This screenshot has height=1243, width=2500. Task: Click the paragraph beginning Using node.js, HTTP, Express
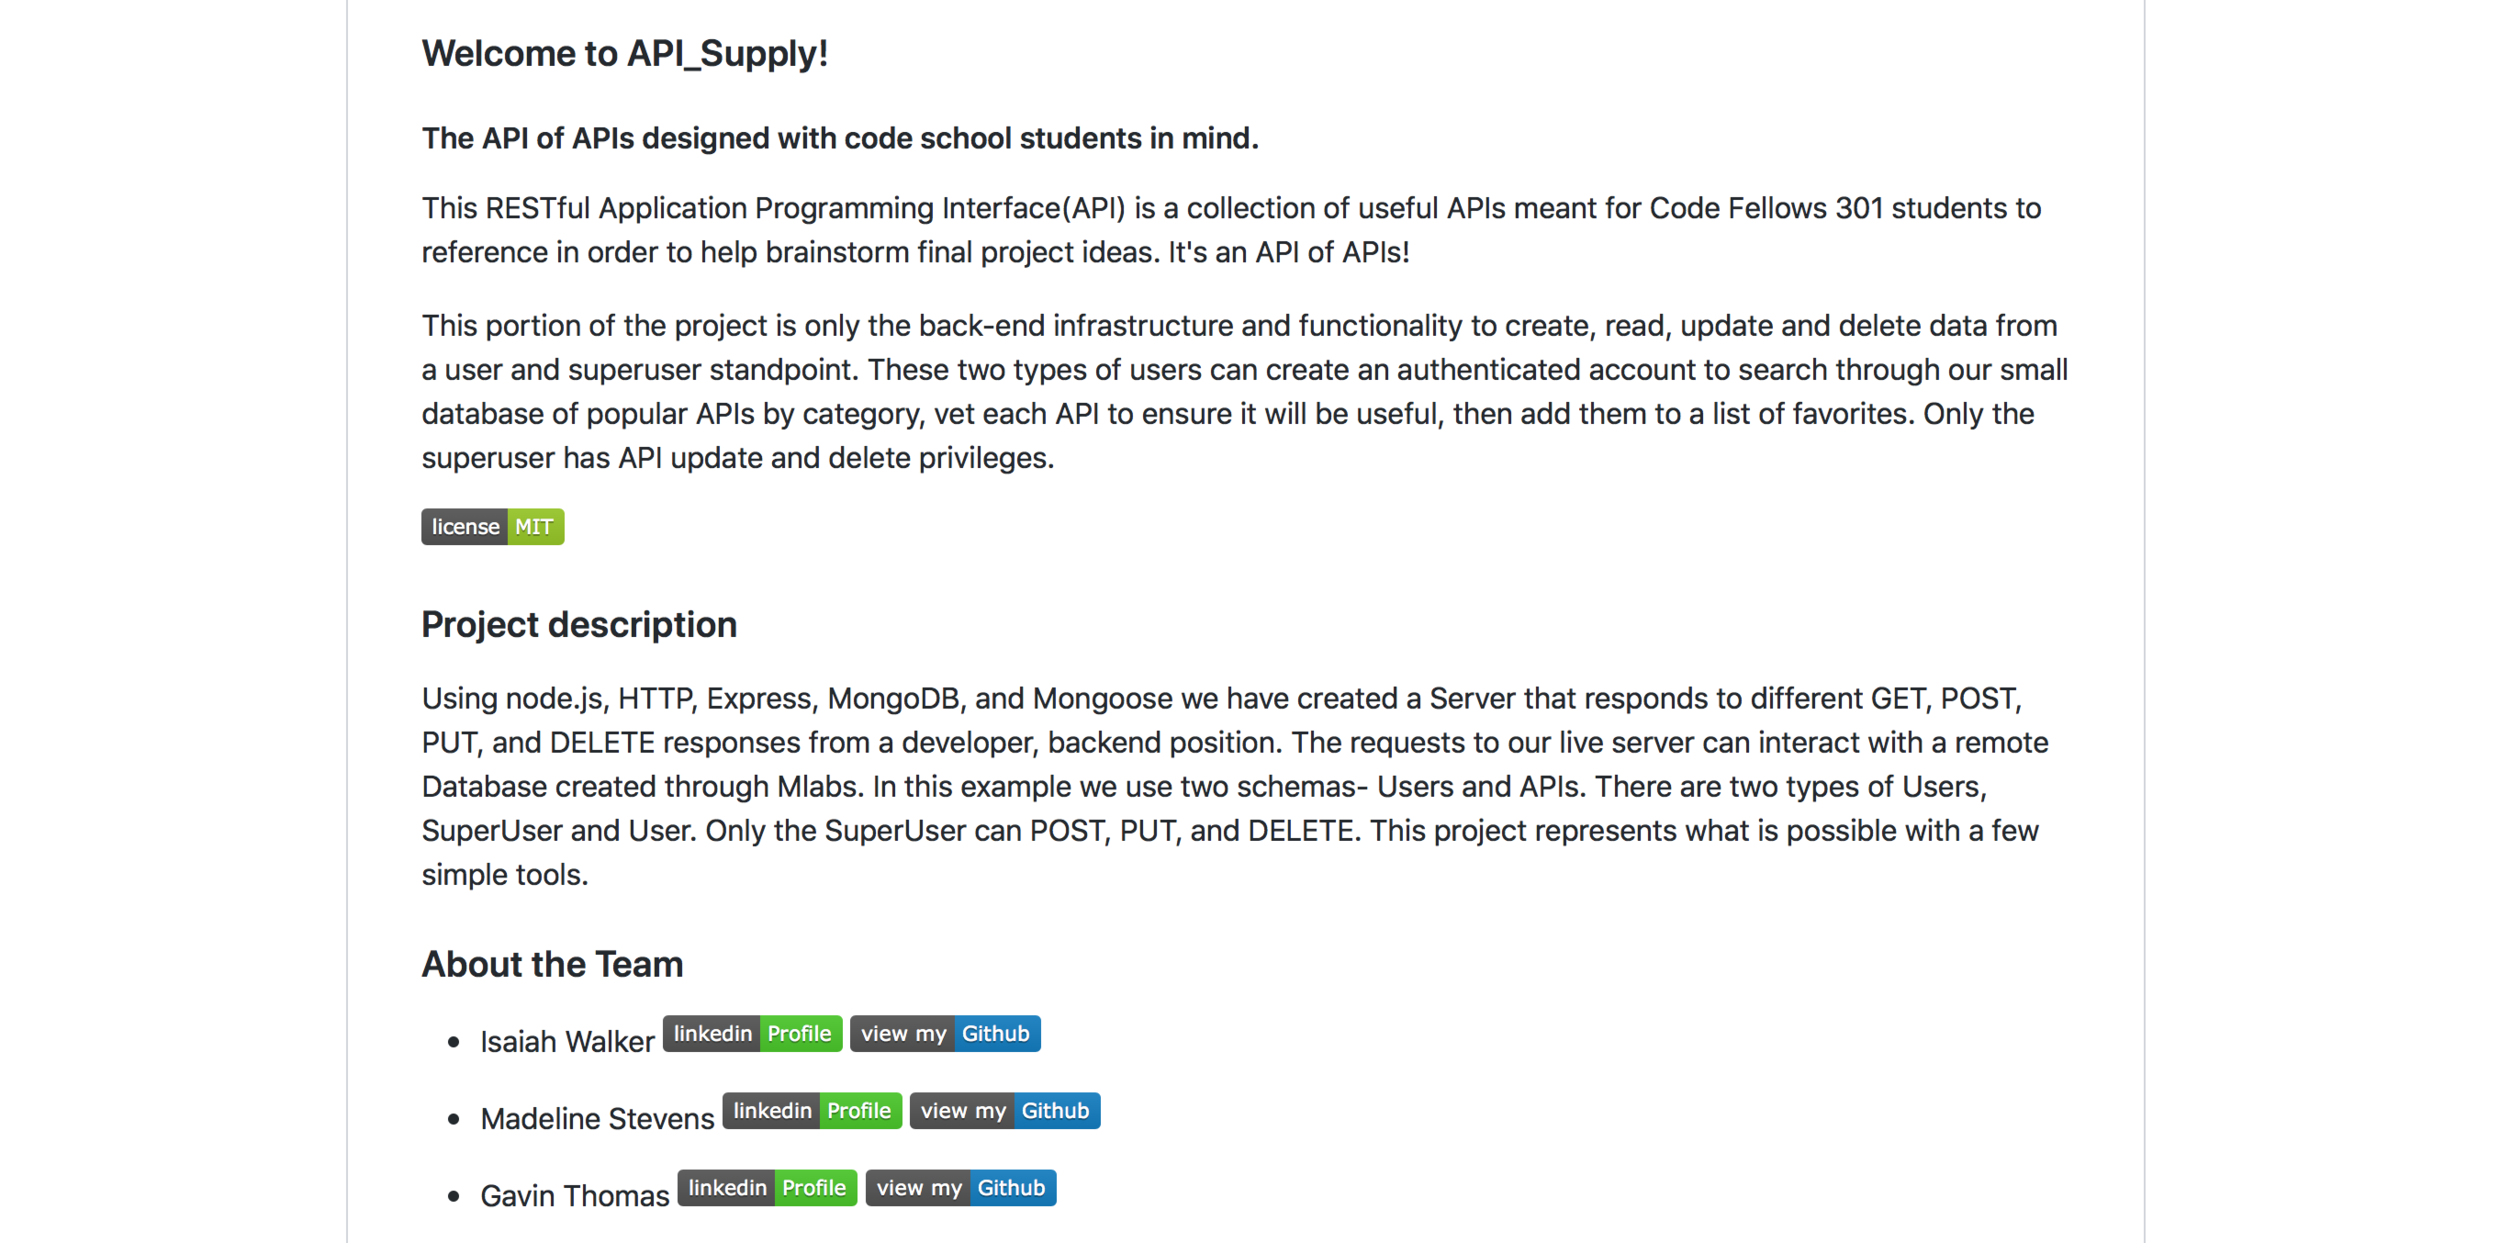click(x=1235, y=786)
